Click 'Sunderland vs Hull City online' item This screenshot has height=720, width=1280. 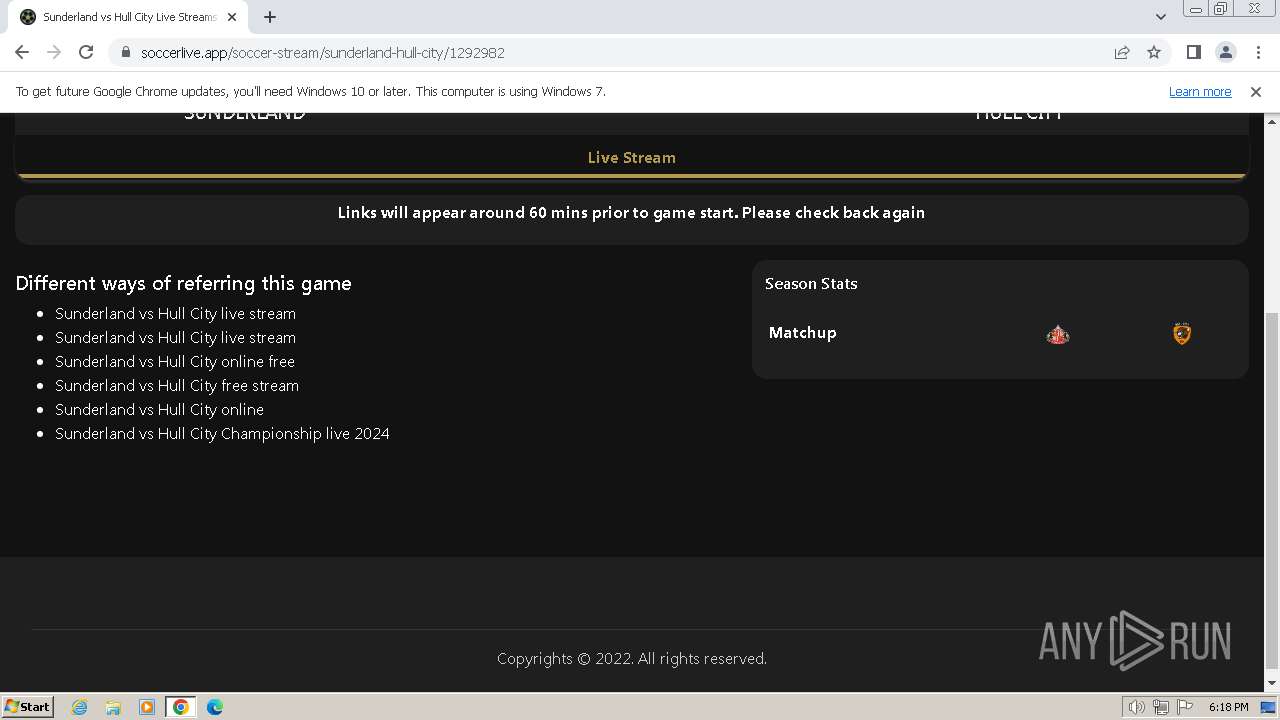tap(159, 410)
